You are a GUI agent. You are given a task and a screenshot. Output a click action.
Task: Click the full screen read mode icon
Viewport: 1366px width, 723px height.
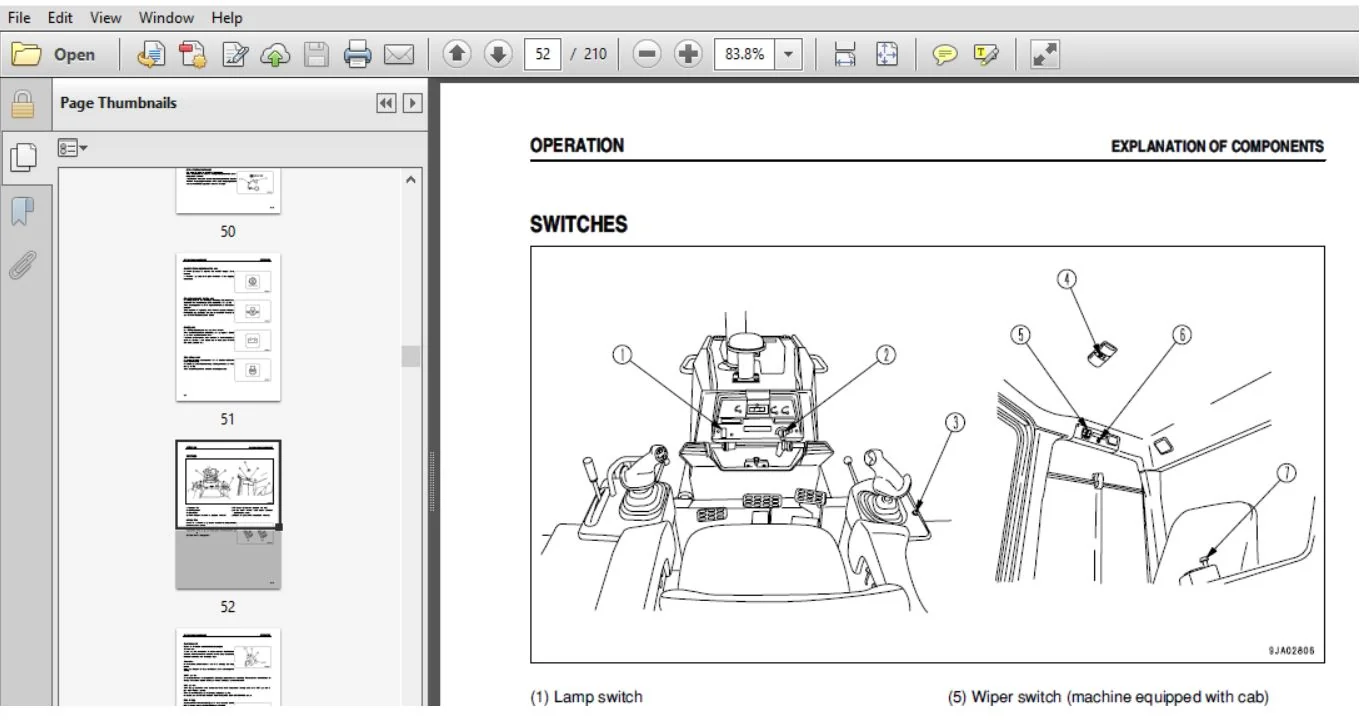click(1044, 55)
